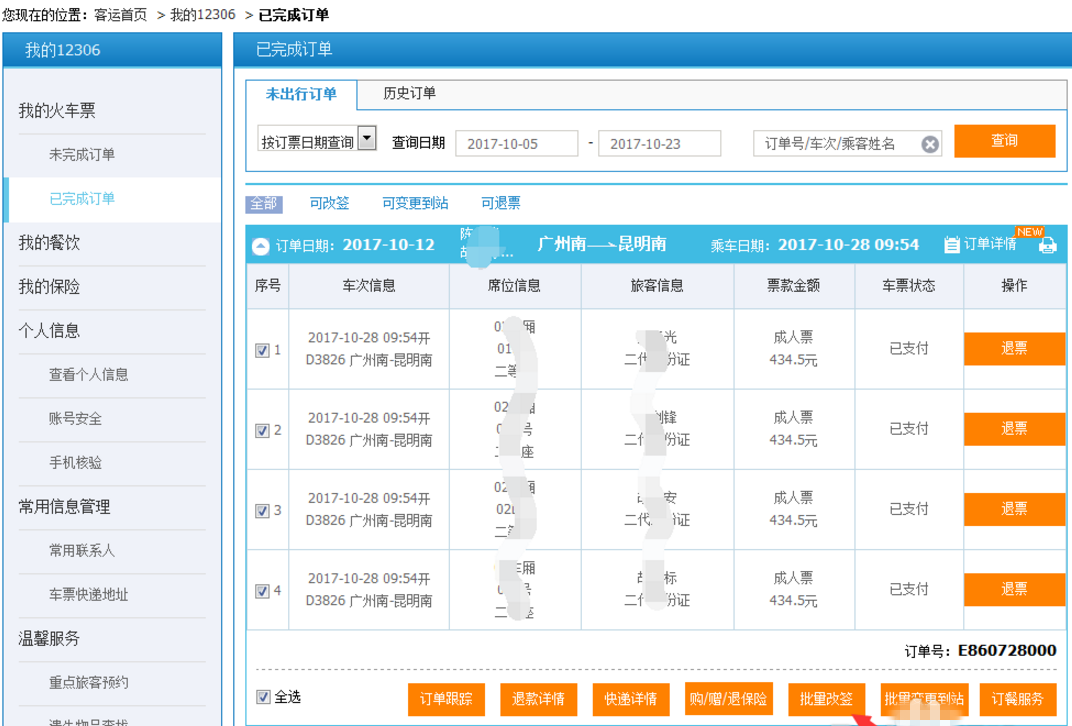The image size is (1072, 726).
Task: Filter orders by 可改签
Action: click(329, 203)
